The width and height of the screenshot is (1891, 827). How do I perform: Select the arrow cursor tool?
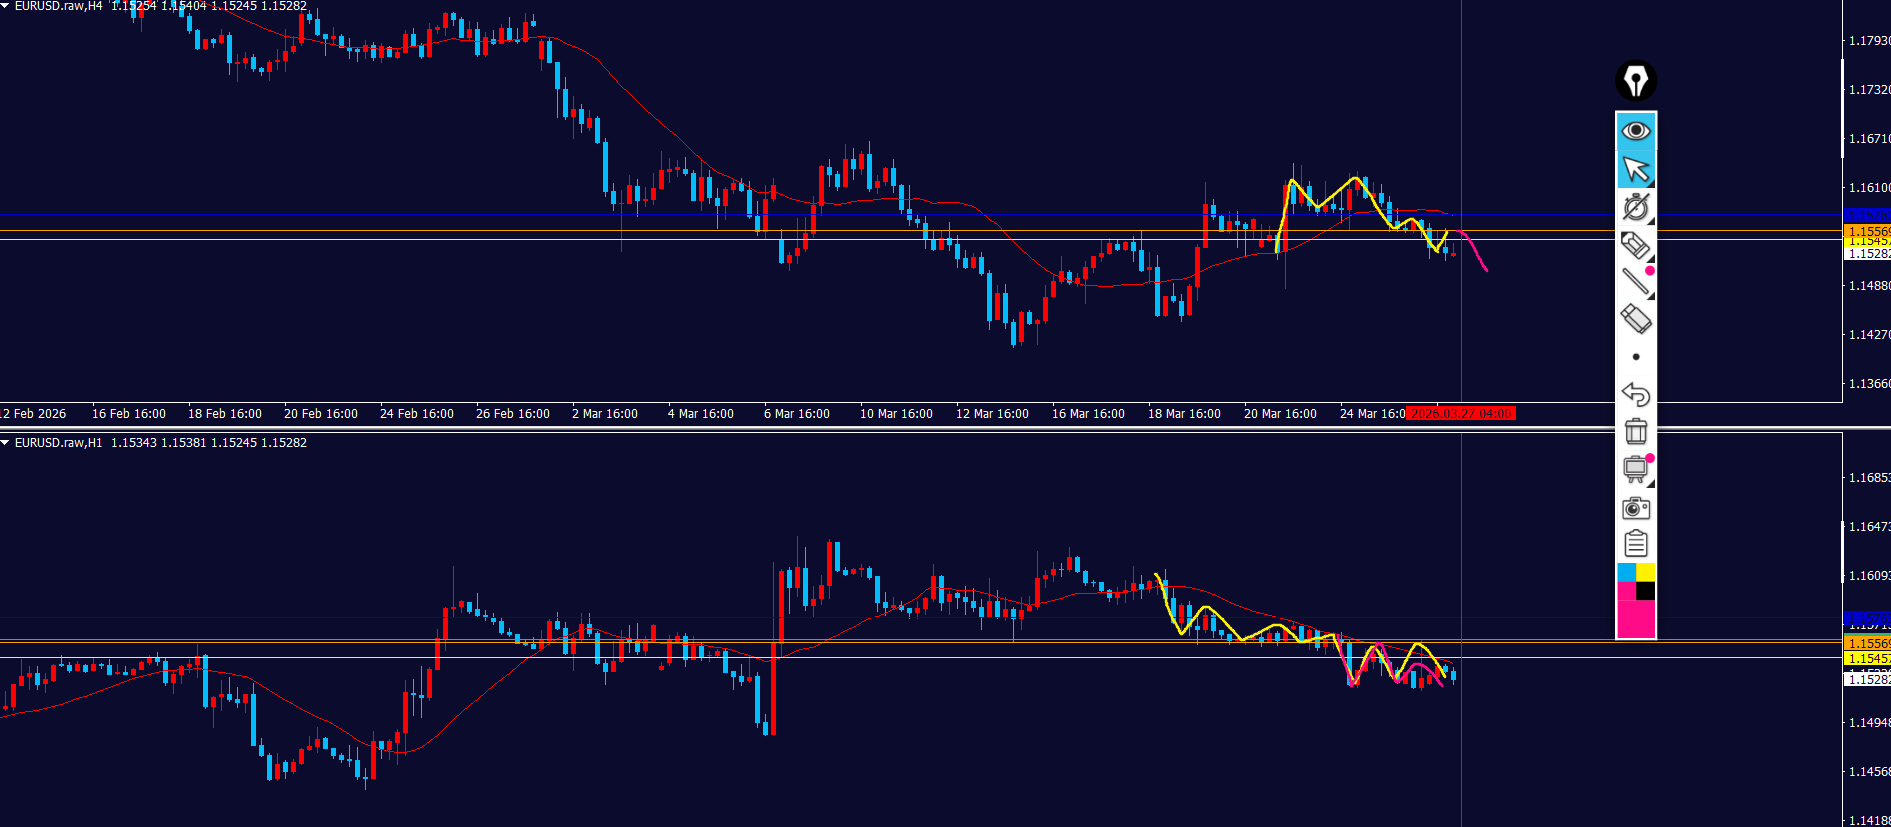coord(1635,169)
